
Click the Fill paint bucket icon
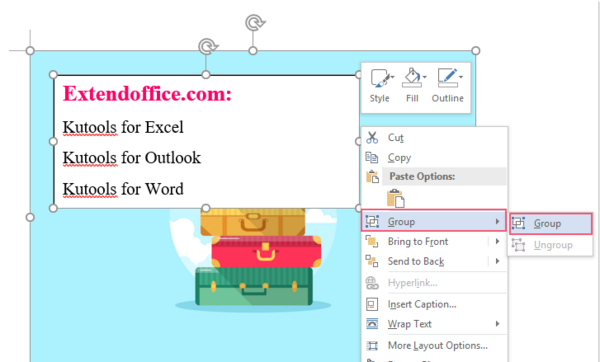point(411,77)
